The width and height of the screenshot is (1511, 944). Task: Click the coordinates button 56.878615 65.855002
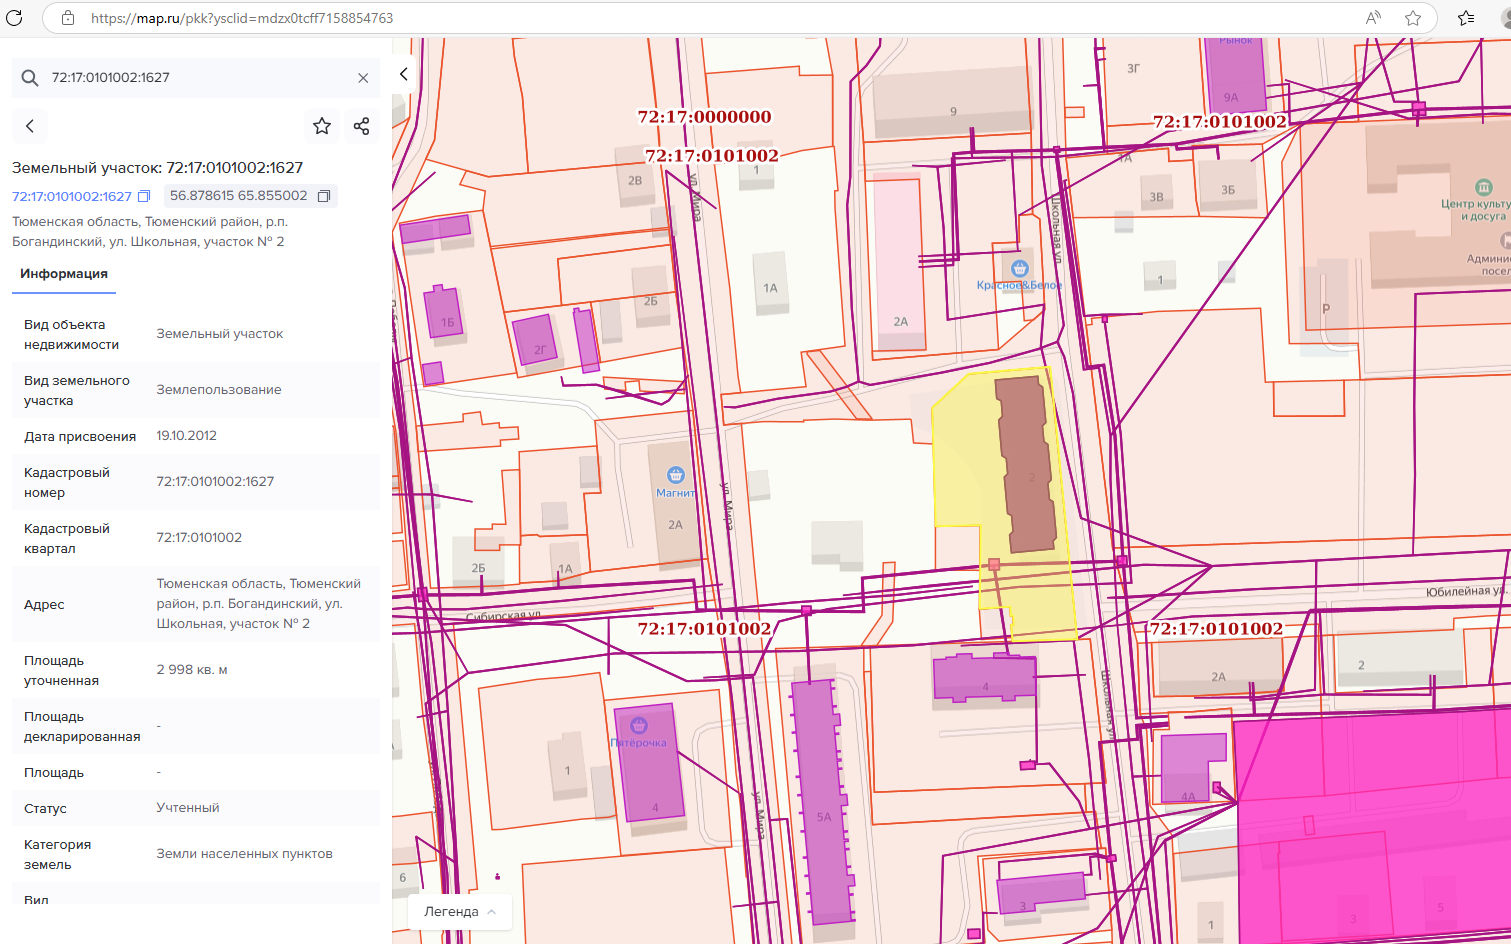click(238, 196)
